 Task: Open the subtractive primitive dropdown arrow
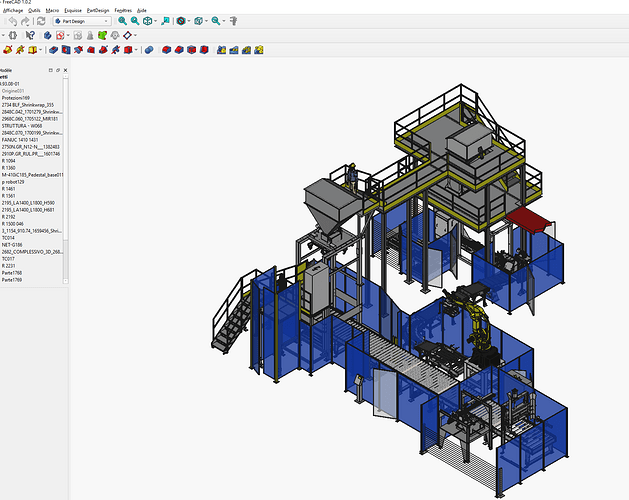[136, 50]
